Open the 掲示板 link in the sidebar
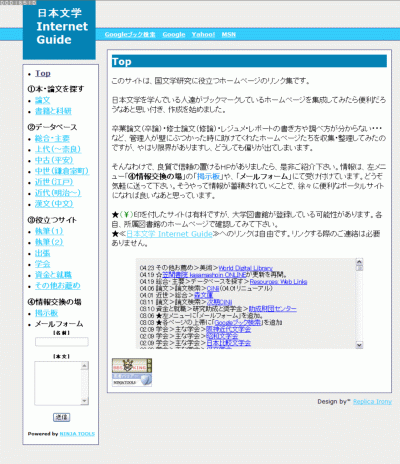 point(46,313)
